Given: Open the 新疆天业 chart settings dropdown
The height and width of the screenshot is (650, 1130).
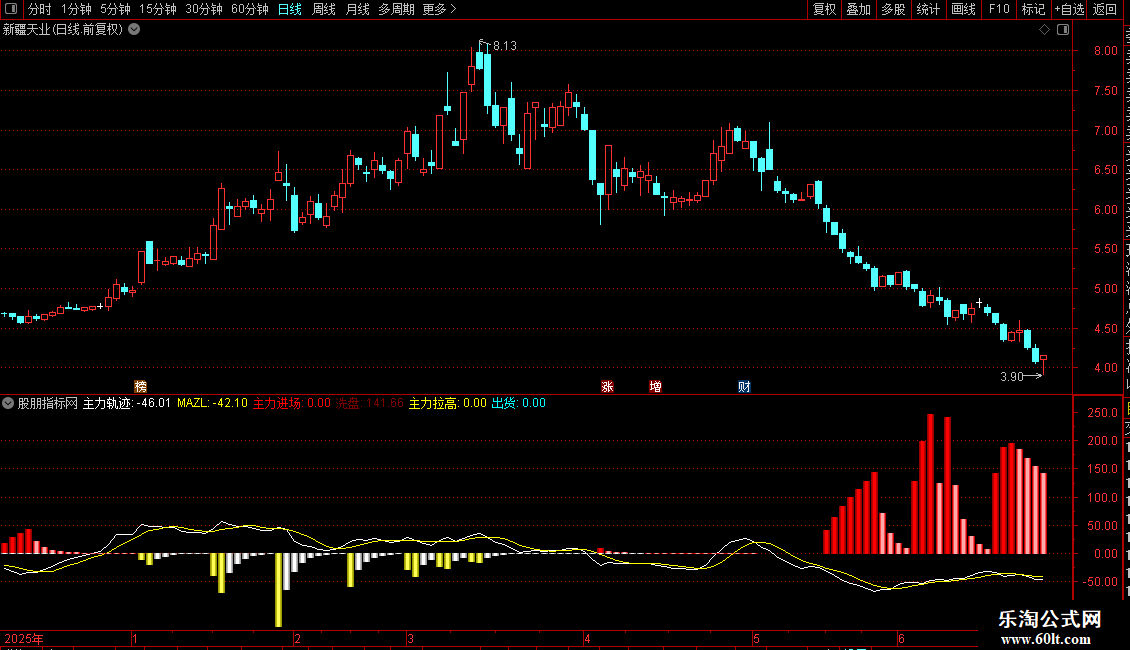Looking at the screenshot, I should pos(134,30).
